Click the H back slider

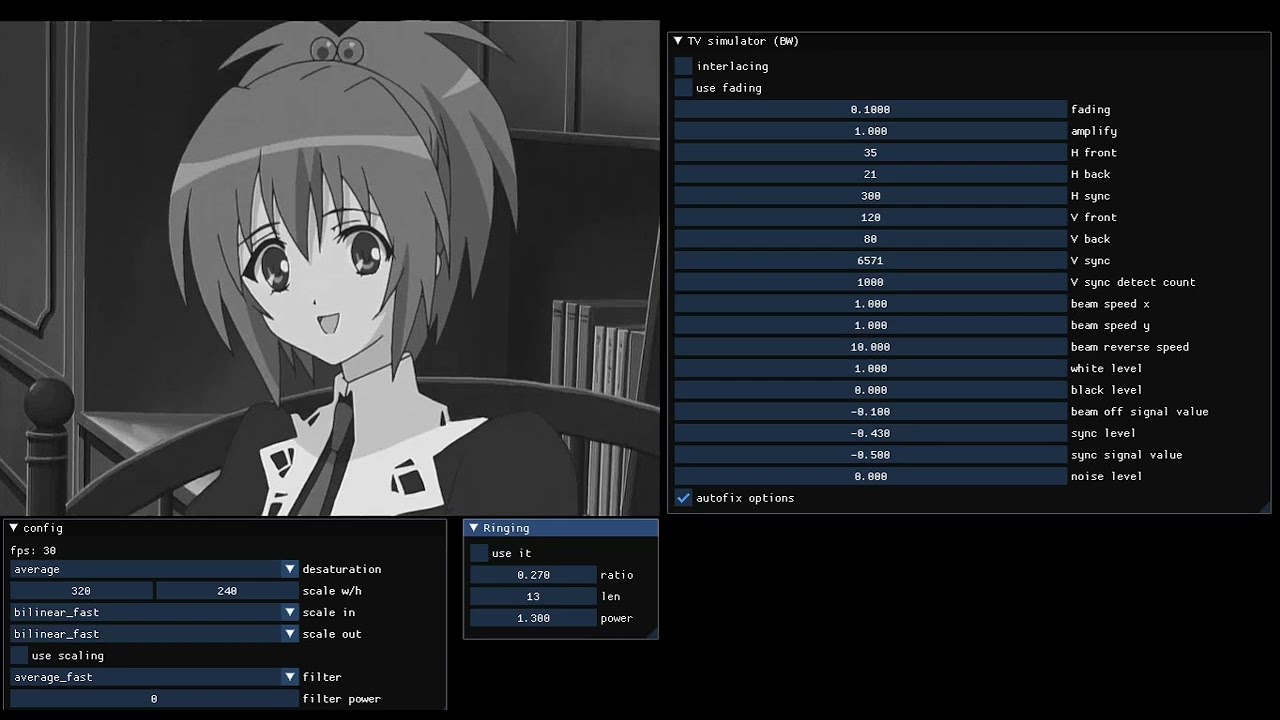pos(871,174)
